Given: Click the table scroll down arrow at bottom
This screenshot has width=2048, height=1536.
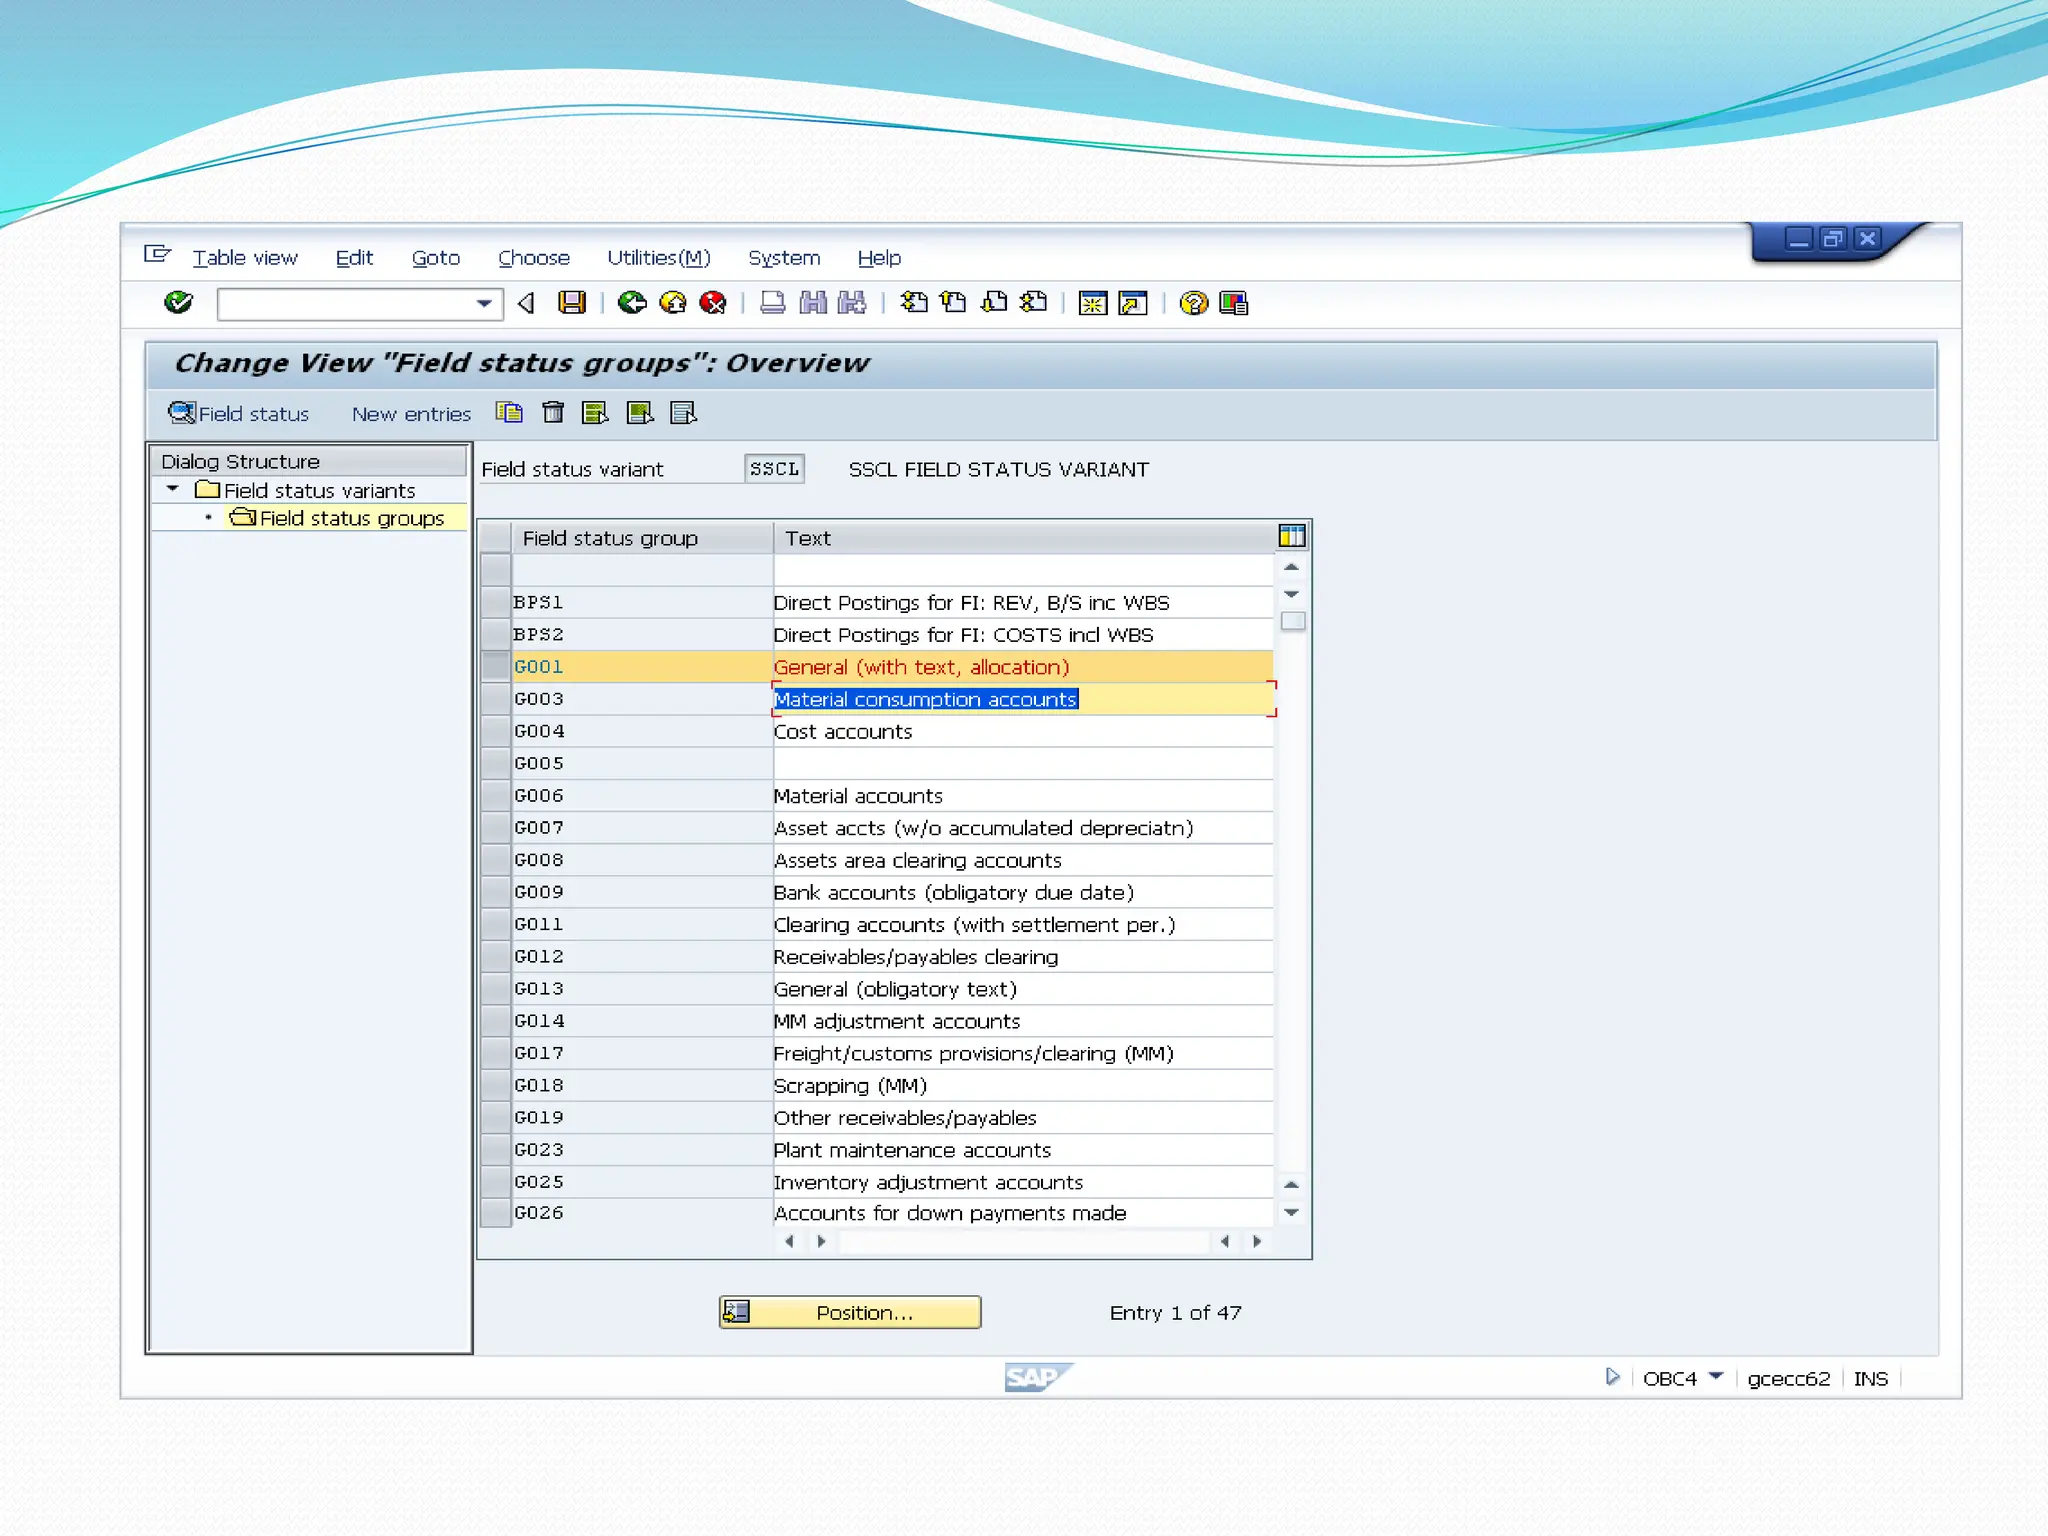Looking at the screenshot, I should (x=1291, y=1213).
